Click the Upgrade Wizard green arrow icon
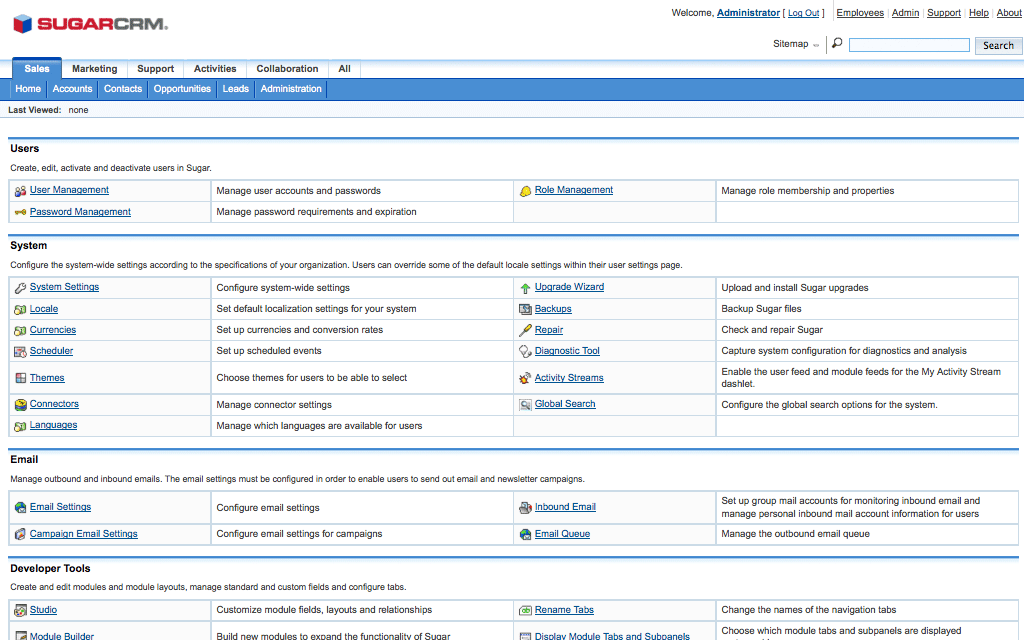The height and width of the screenshot is (640, 1024). pos(525,288)
